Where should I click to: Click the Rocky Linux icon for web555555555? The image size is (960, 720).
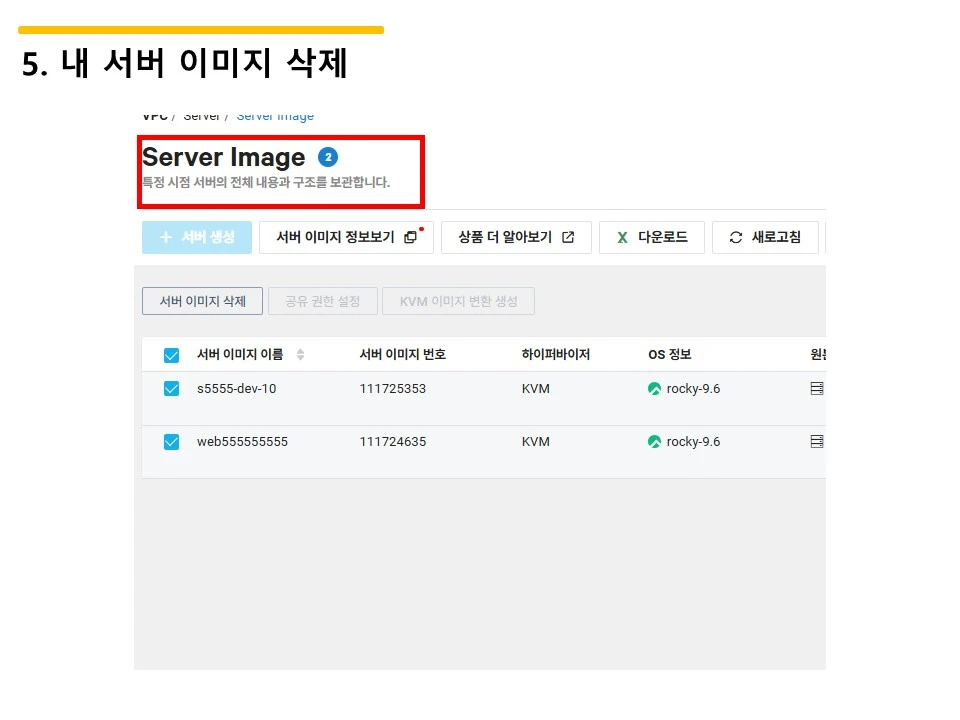654,442
